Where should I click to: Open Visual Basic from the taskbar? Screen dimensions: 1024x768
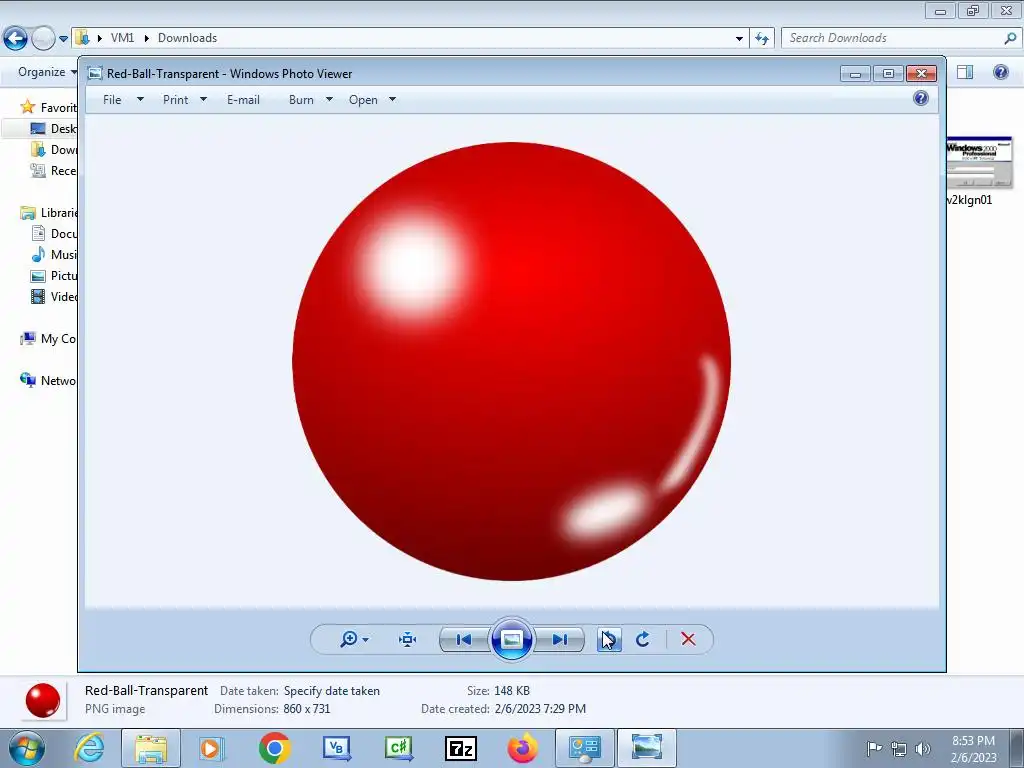336,748
